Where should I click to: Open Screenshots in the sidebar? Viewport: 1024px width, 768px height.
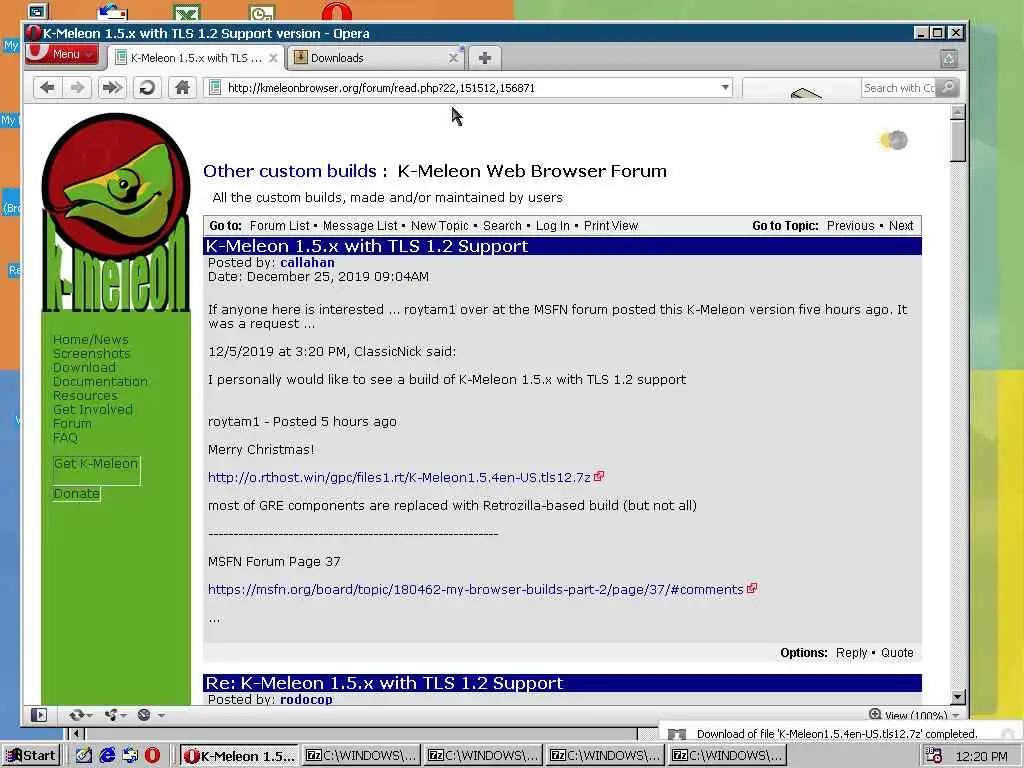(91, 353)
